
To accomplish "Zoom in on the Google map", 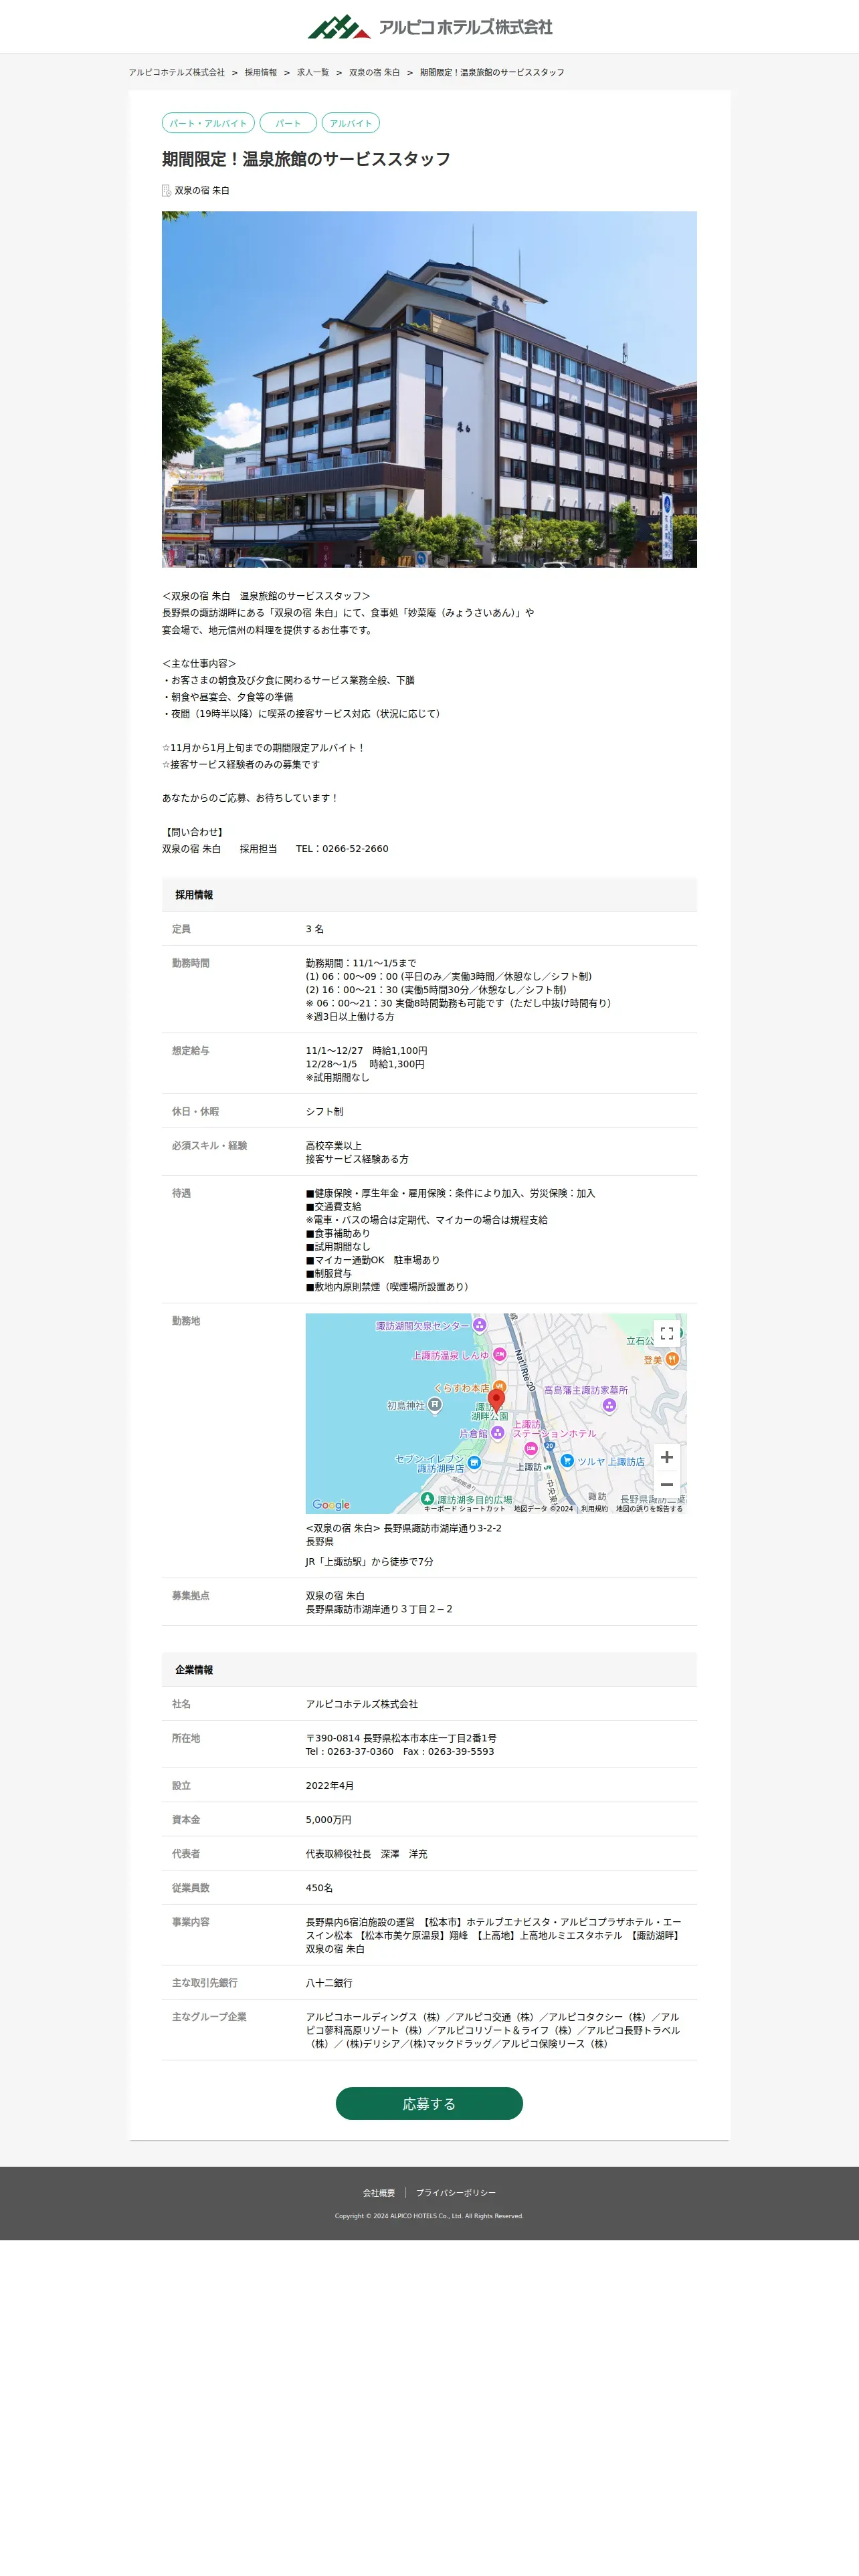I will click(x=666, y=1457).
